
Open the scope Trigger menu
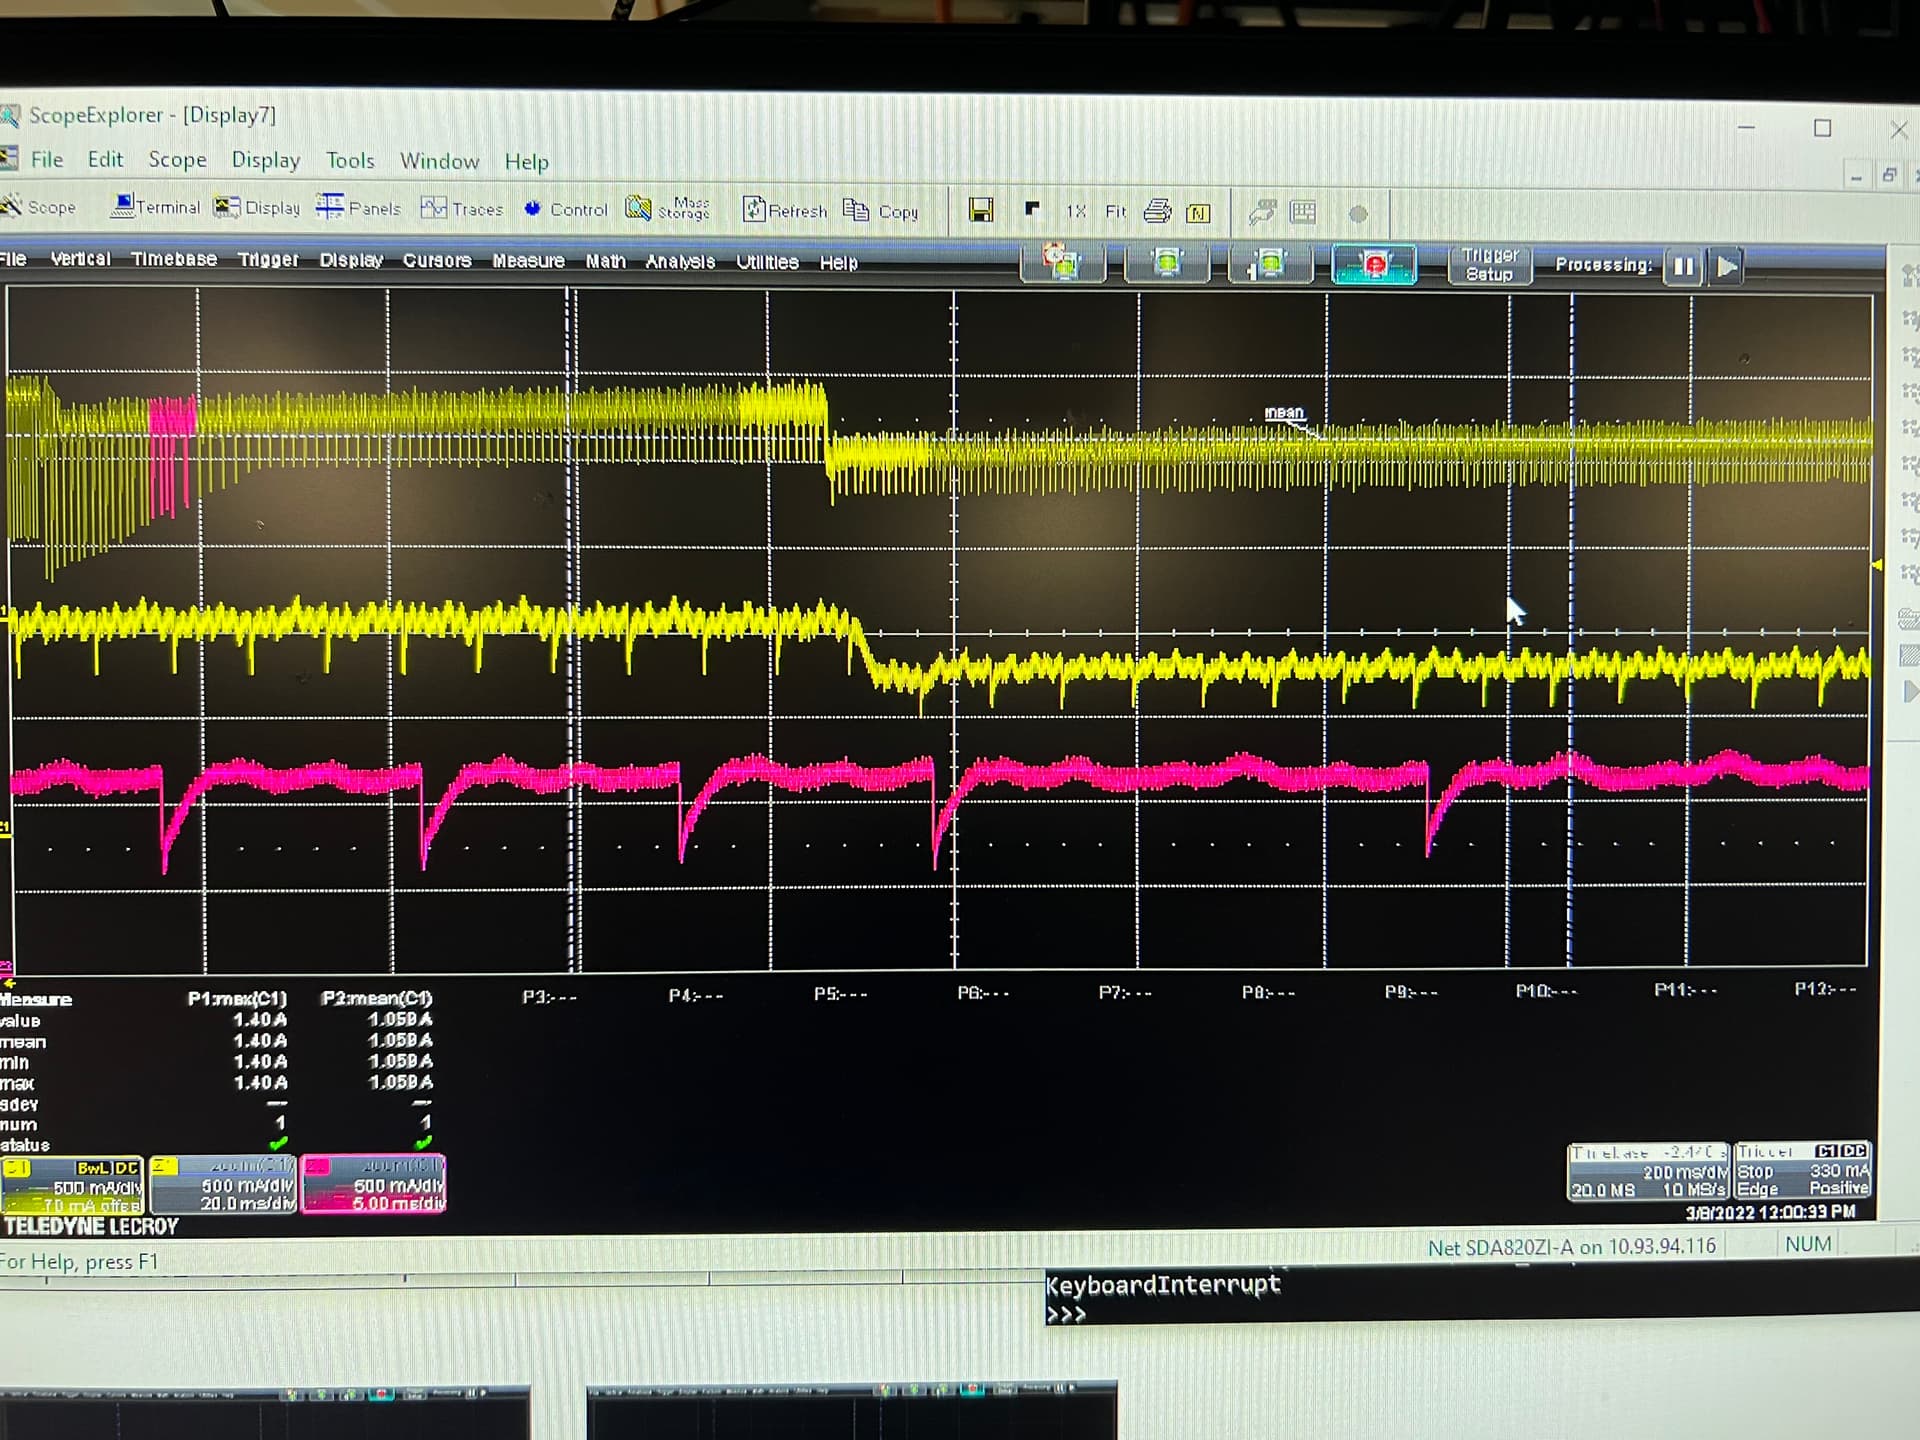(x=268, y=259)
